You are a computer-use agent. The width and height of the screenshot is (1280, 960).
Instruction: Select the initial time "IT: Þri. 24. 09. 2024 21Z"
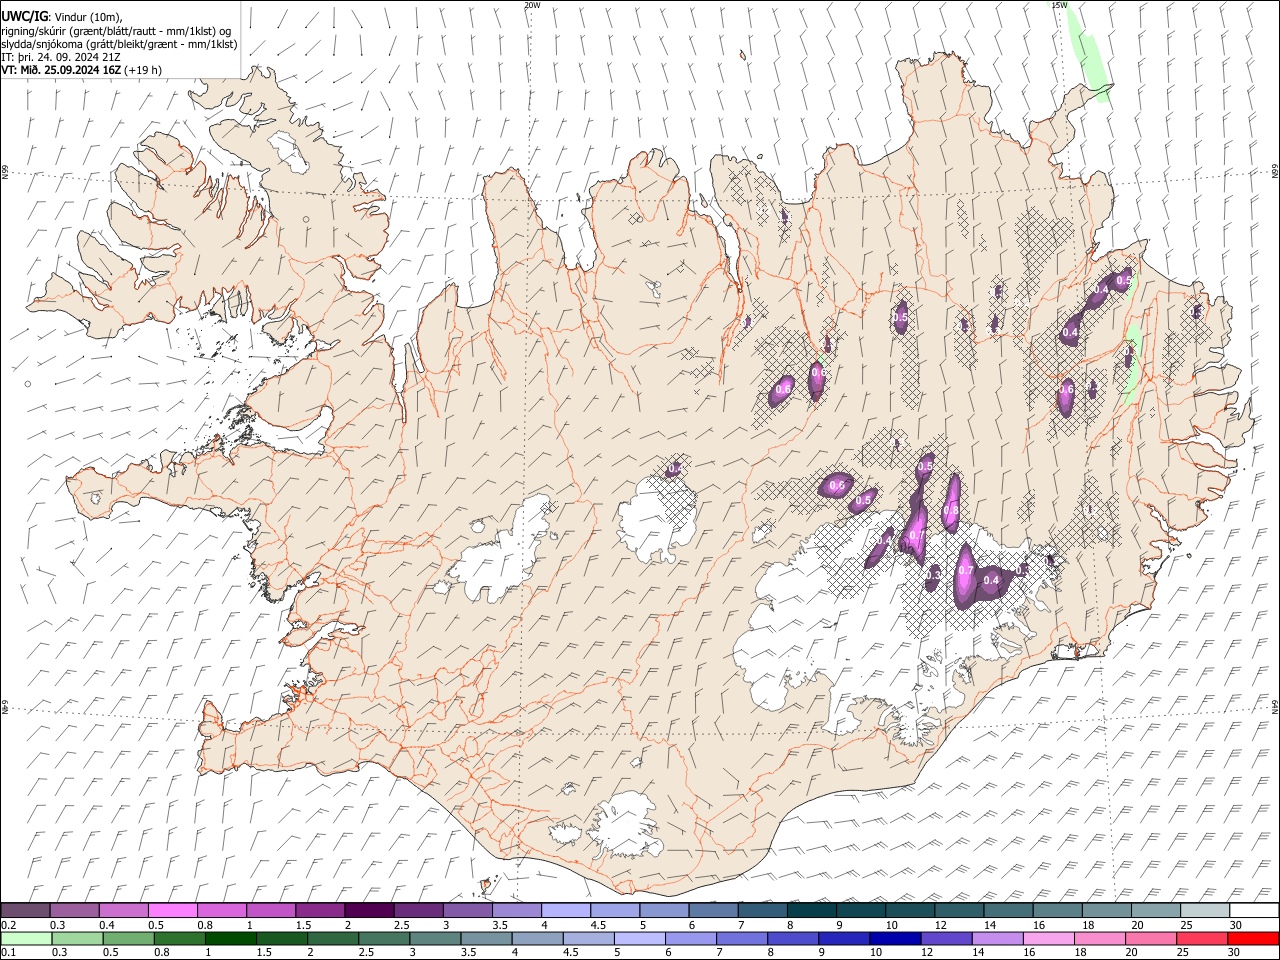tap(61, 57)
